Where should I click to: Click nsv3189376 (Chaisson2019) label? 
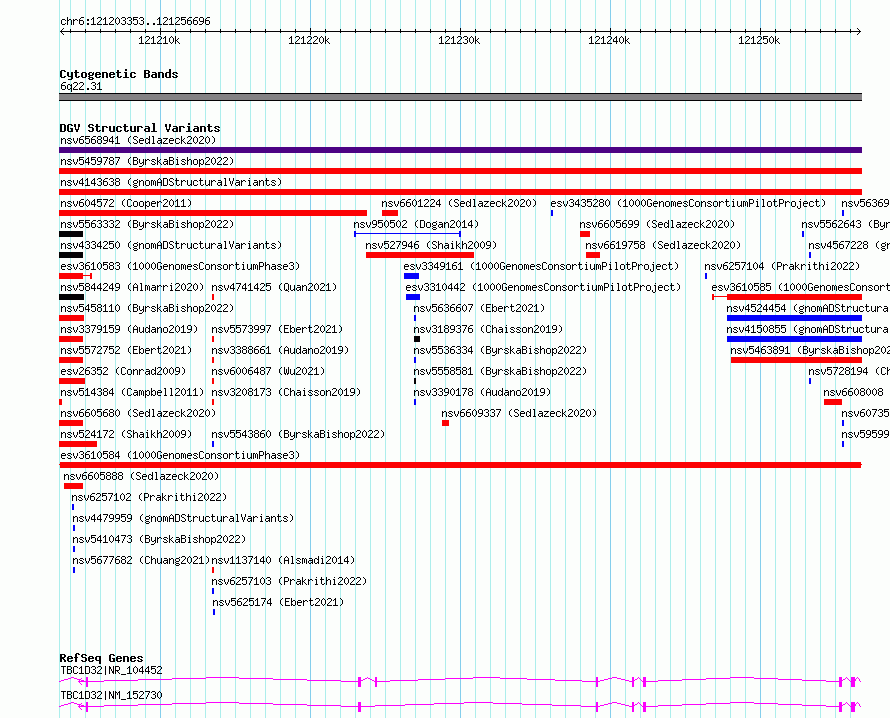(488, 329)
